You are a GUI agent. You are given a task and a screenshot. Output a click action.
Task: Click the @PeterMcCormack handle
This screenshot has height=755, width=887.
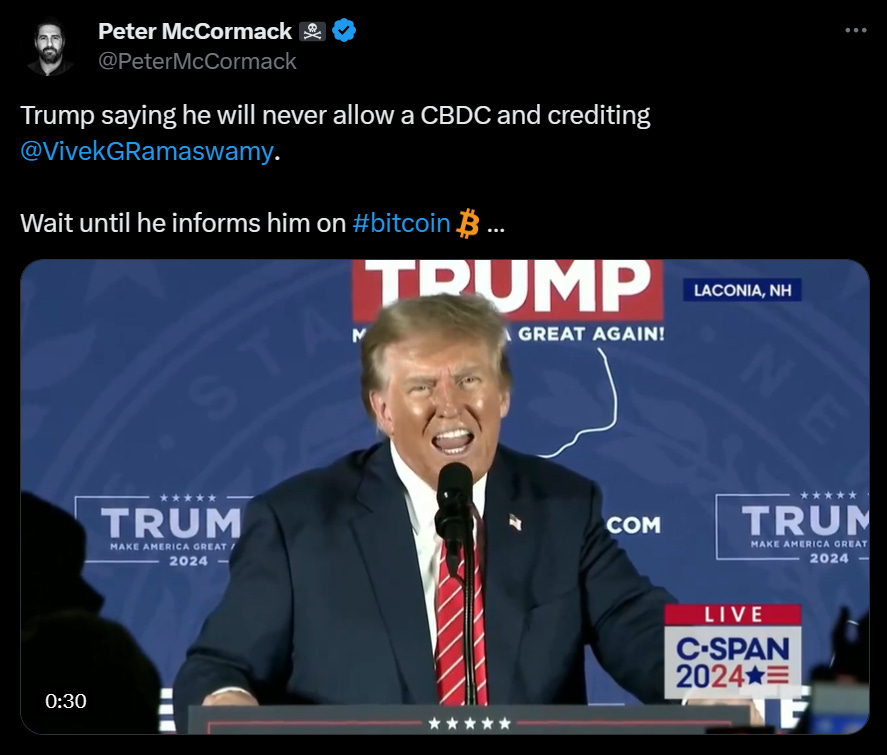pos(197,61)
